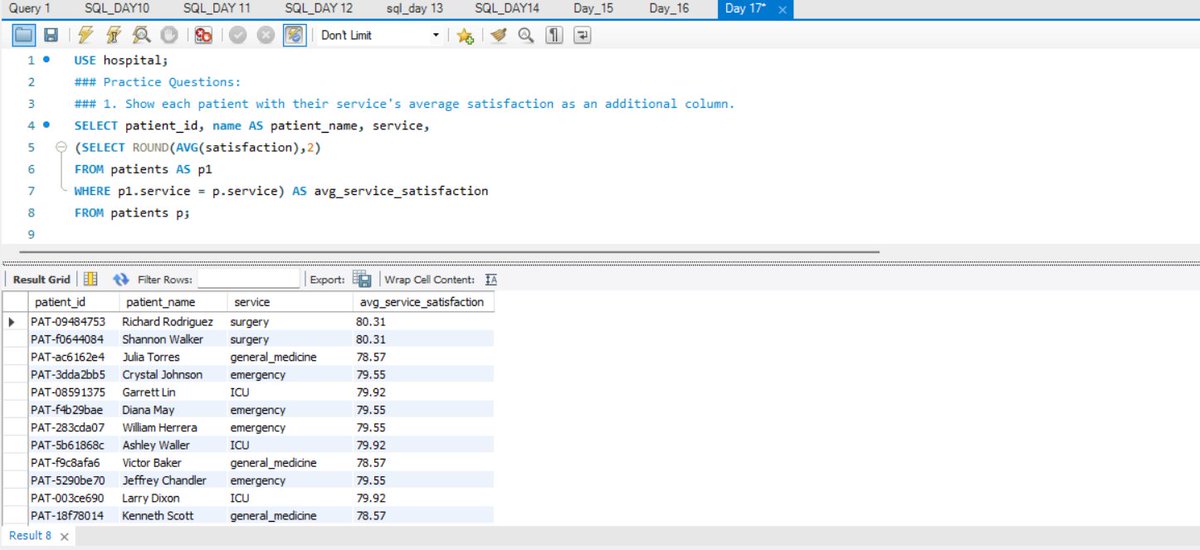Open find panel magnifier icon

(x=526, y=35)
